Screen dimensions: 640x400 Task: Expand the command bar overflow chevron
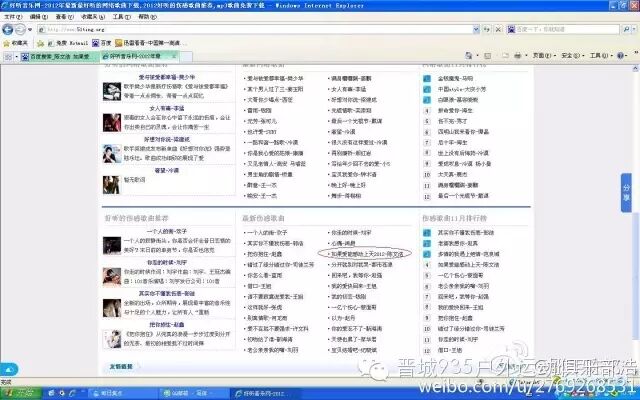(636, 53)
